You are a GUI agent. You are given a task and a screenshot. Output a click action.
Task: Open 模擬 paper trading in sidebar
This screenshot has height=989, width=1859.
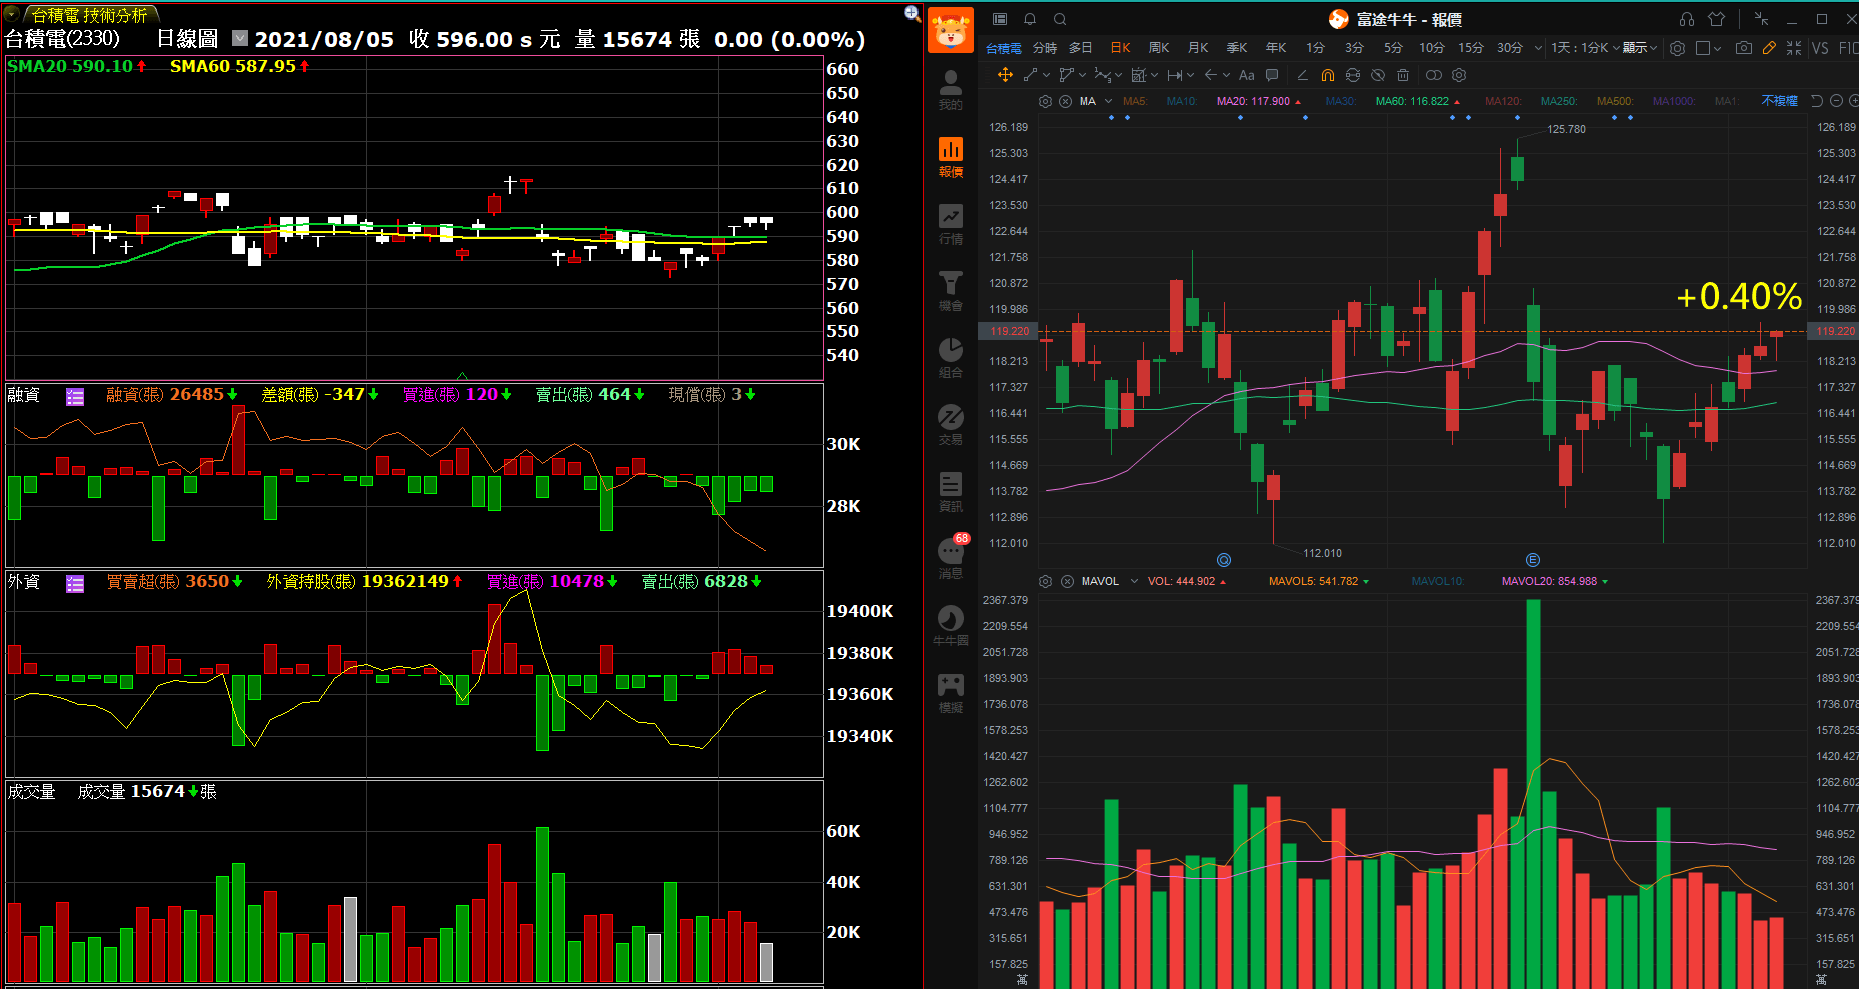[950, 693]
